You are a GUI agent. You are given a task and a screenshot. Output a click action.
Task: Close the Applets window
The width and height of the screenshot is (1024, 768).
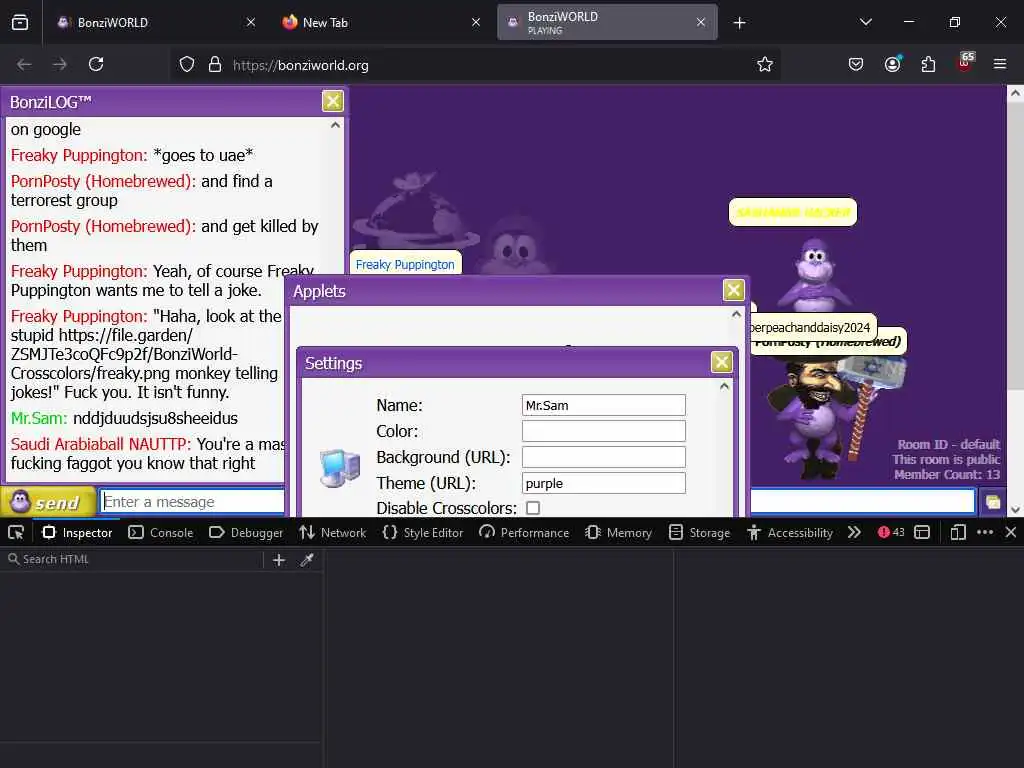733,290
